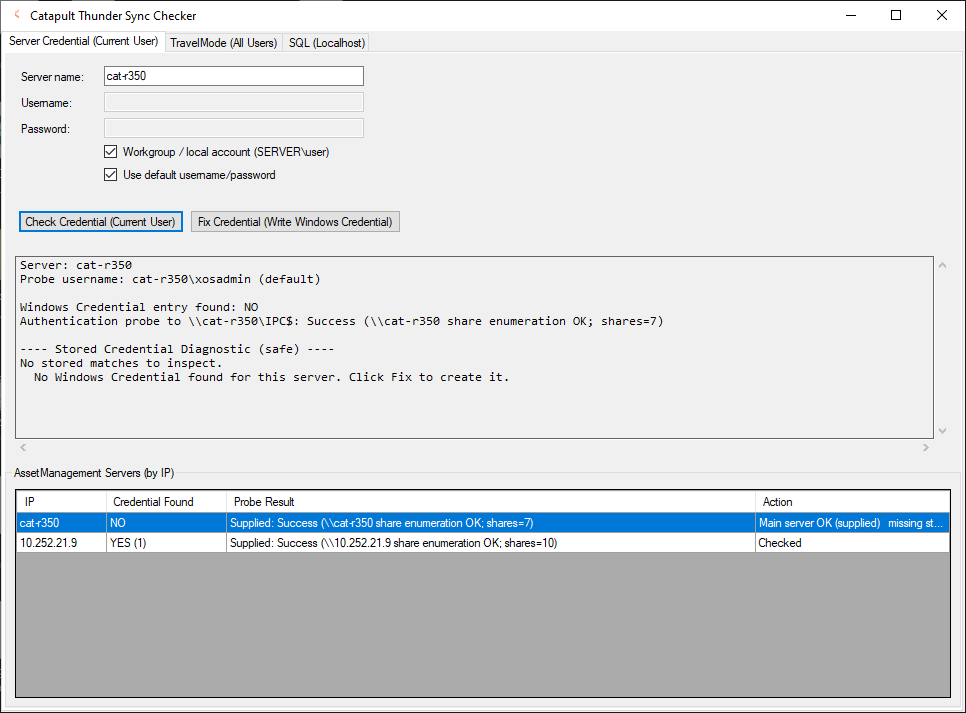
Task: Maximize the Sync Checker window
Action: [x=896, y=15]
